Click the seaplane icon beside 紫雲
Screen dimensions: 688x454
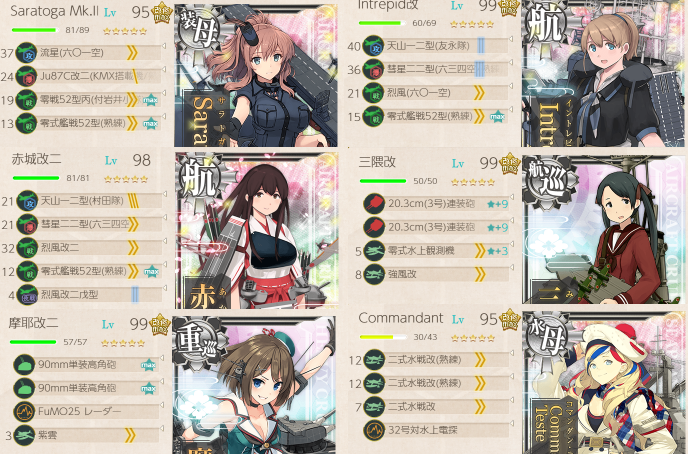24,436
